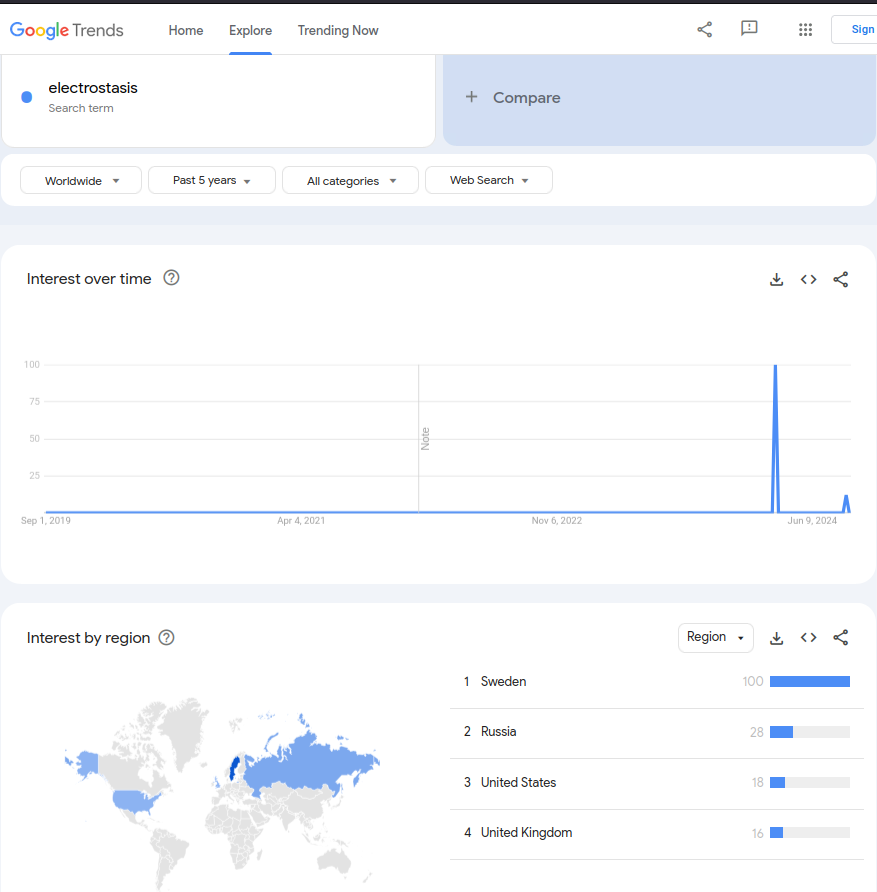
Task: Add a comparison term with Compare
Action: pos(659,98)
